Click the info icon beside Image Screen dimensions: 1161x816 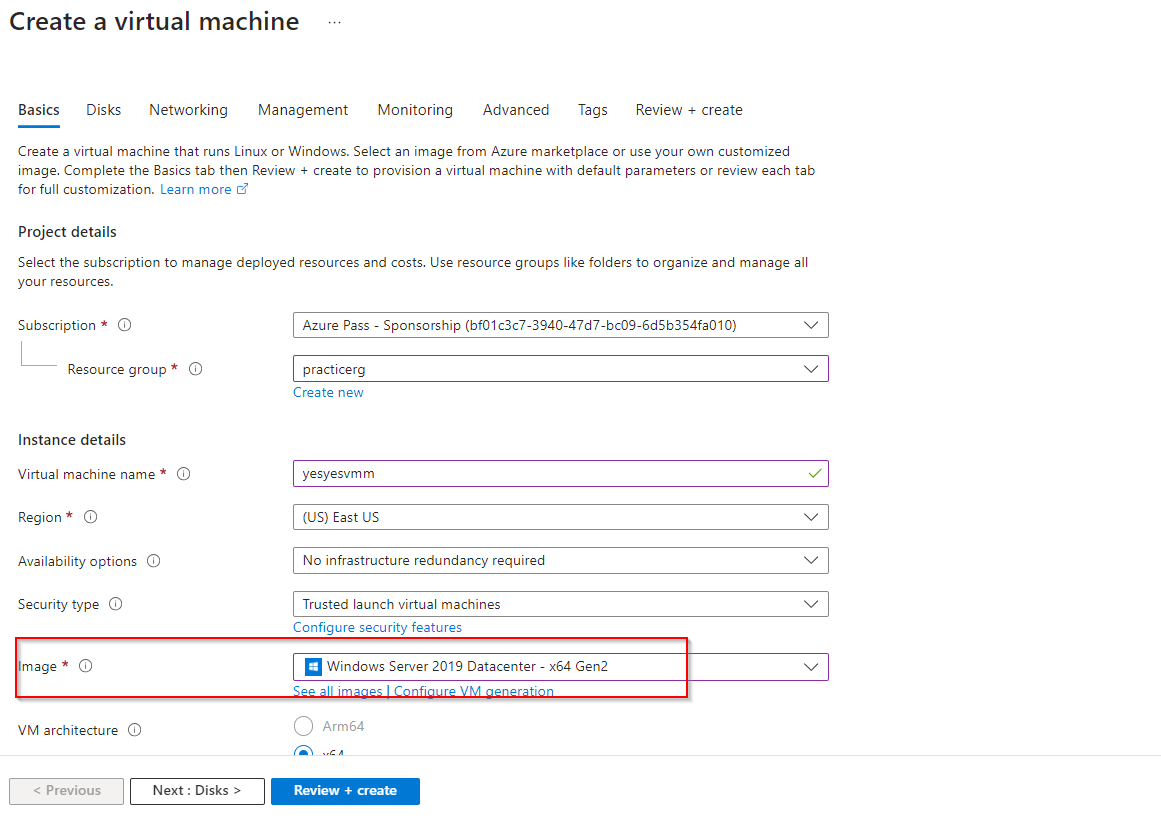[85, 666]
